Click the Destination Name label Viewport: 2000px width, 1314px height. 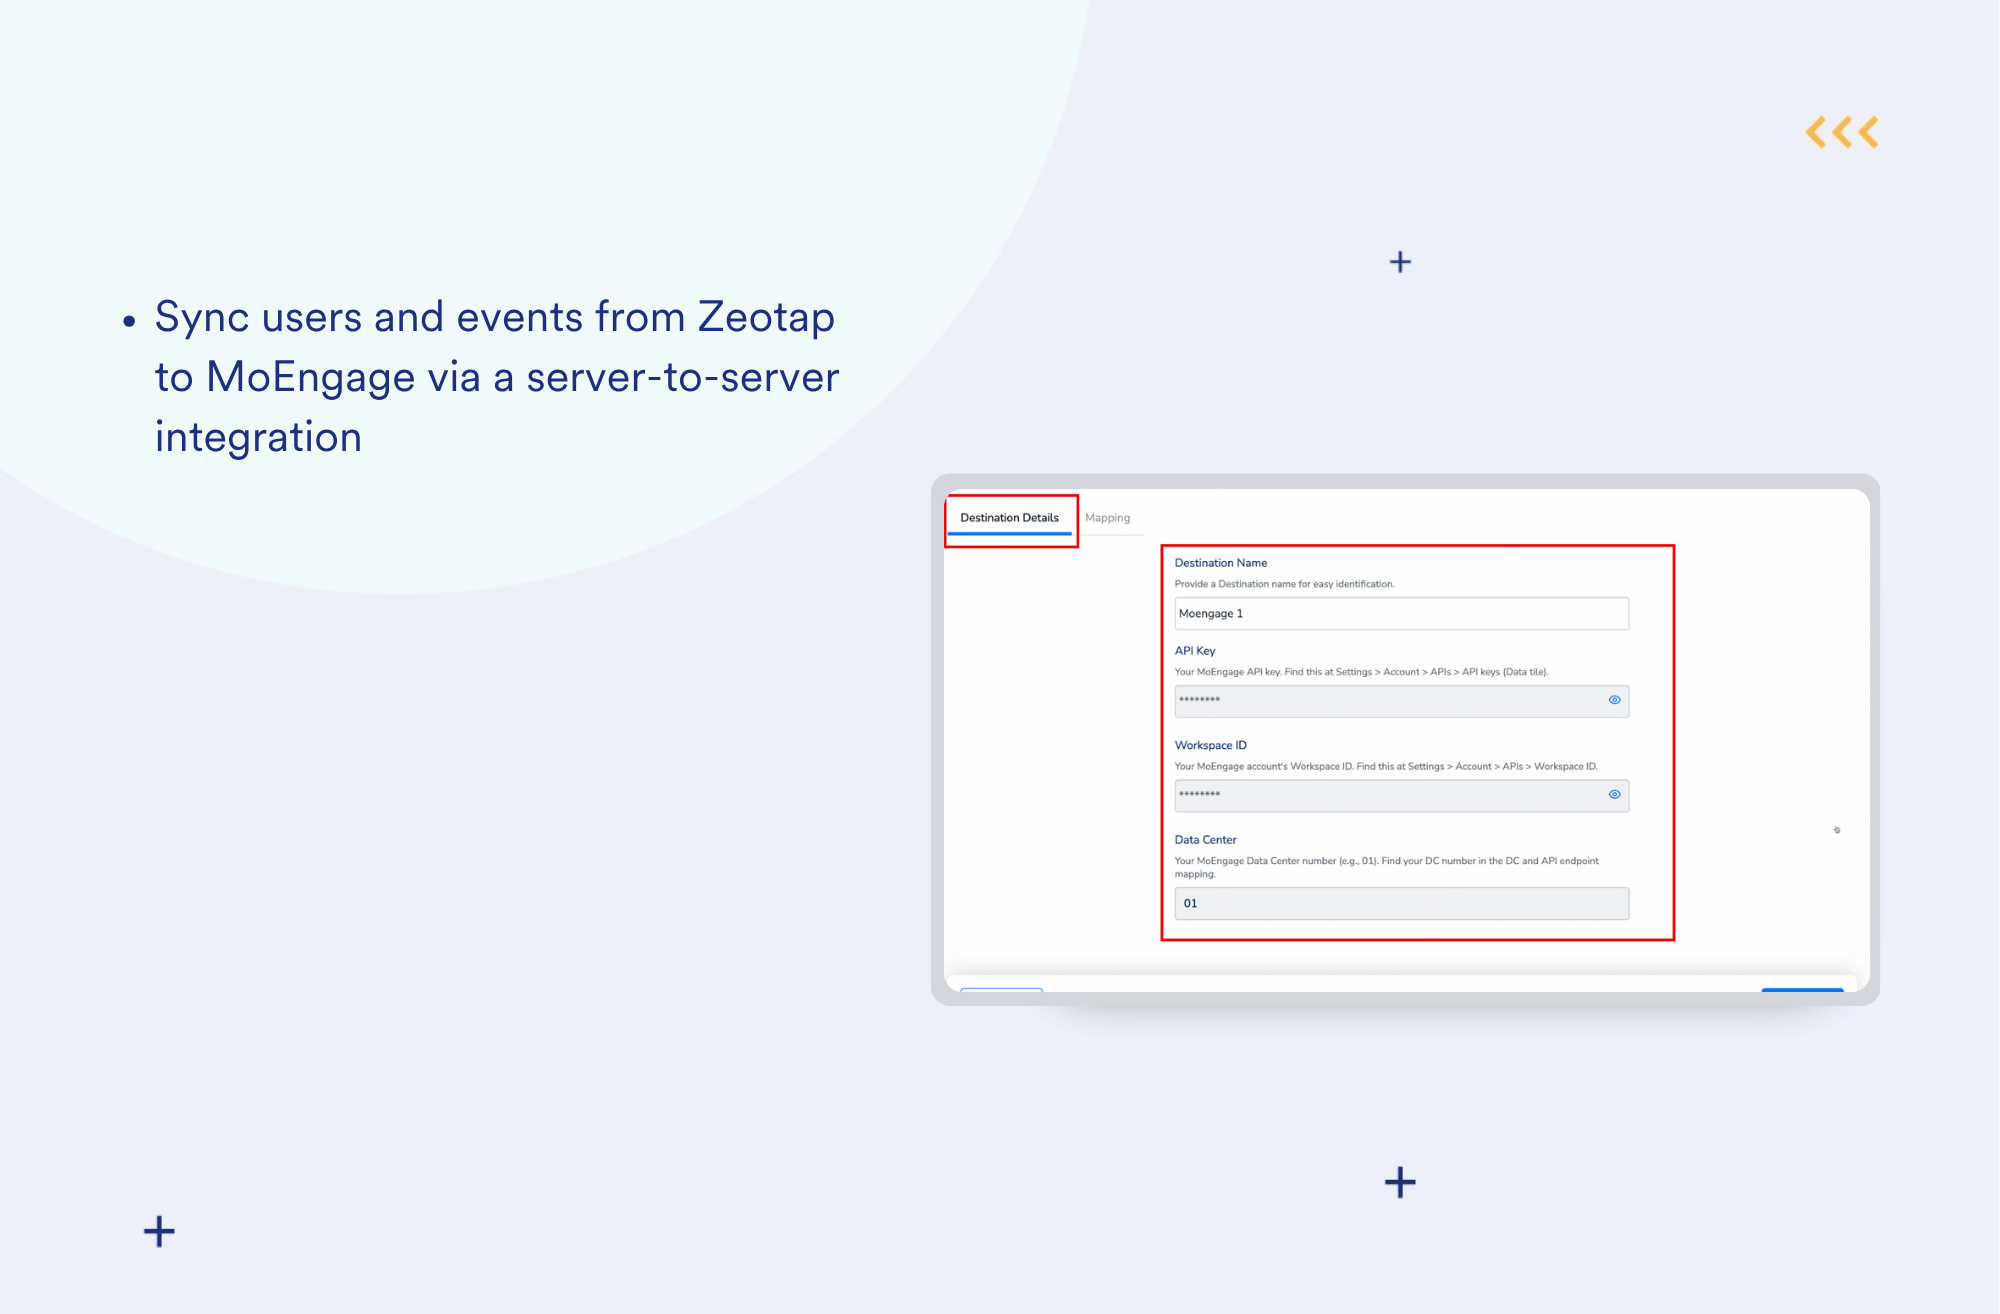click(1220, 563)
